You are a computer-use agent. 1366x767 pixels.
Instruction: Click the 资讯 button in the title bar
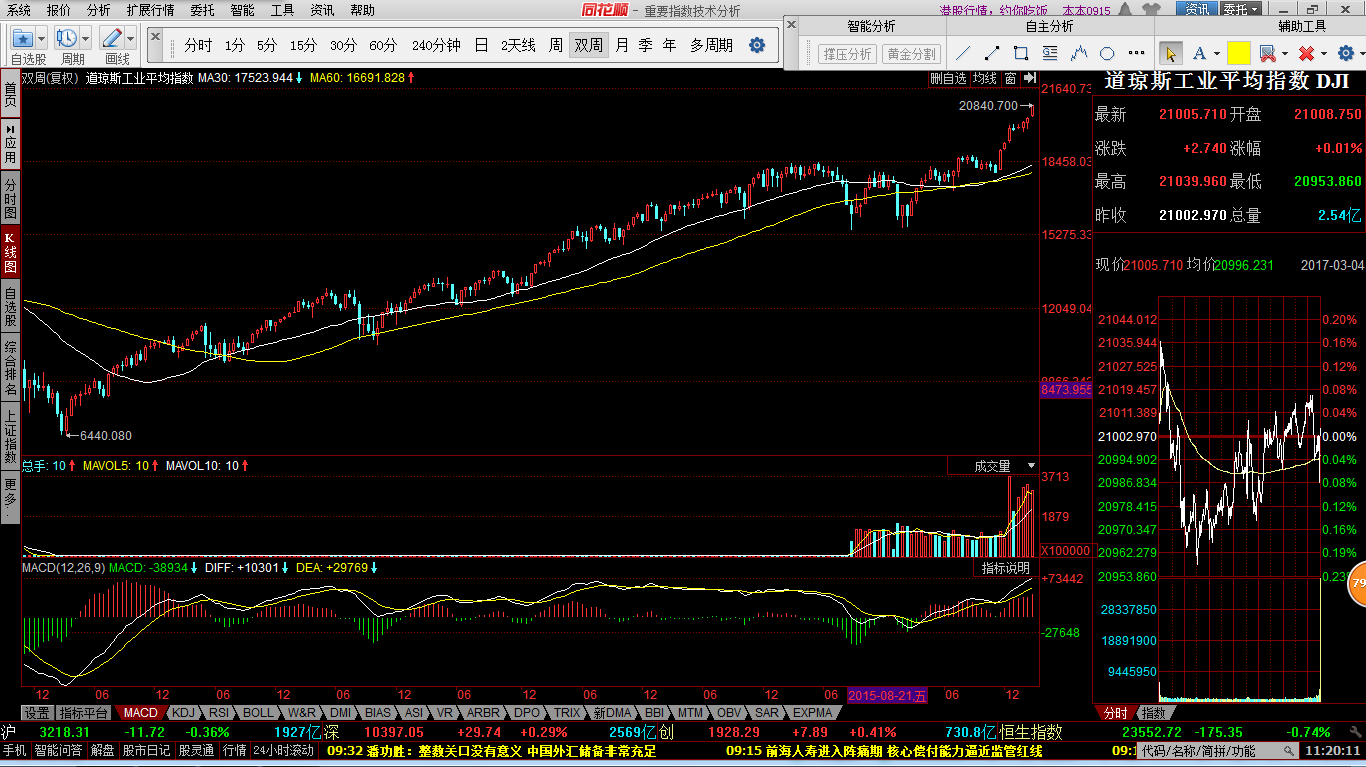point(1197,10)
